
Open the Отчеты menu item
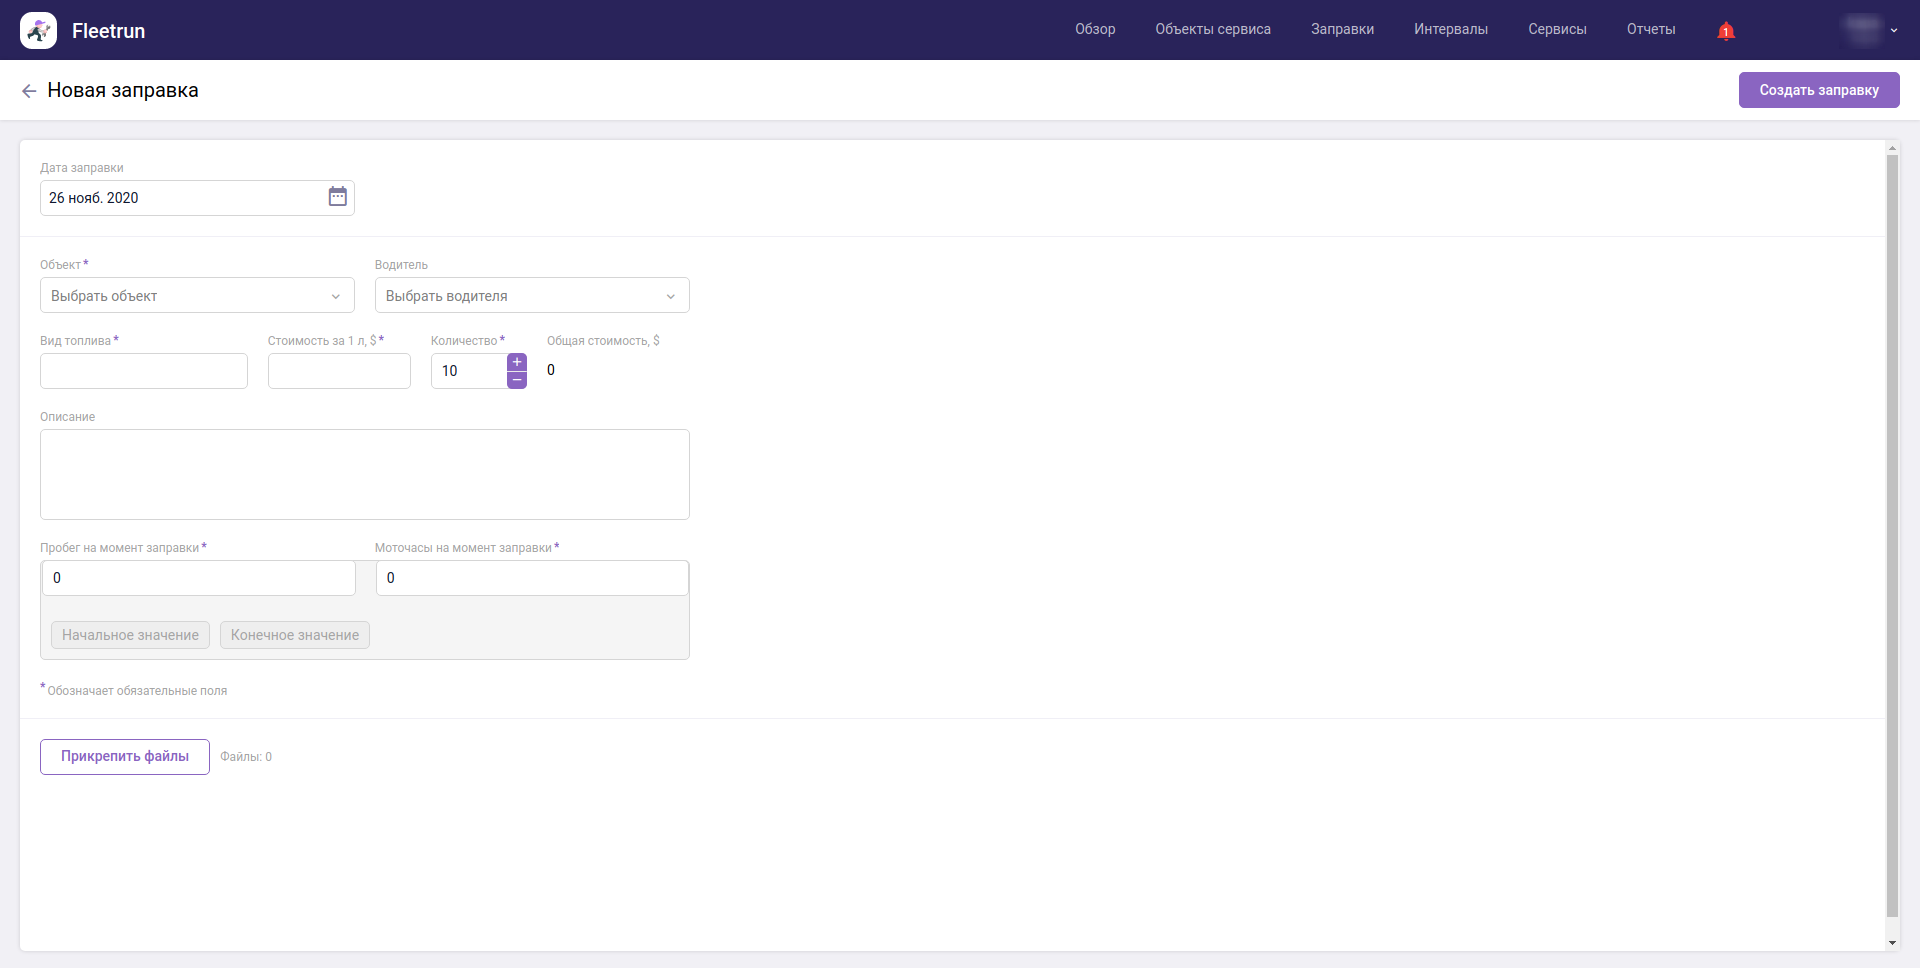(x=1651, y=30)
